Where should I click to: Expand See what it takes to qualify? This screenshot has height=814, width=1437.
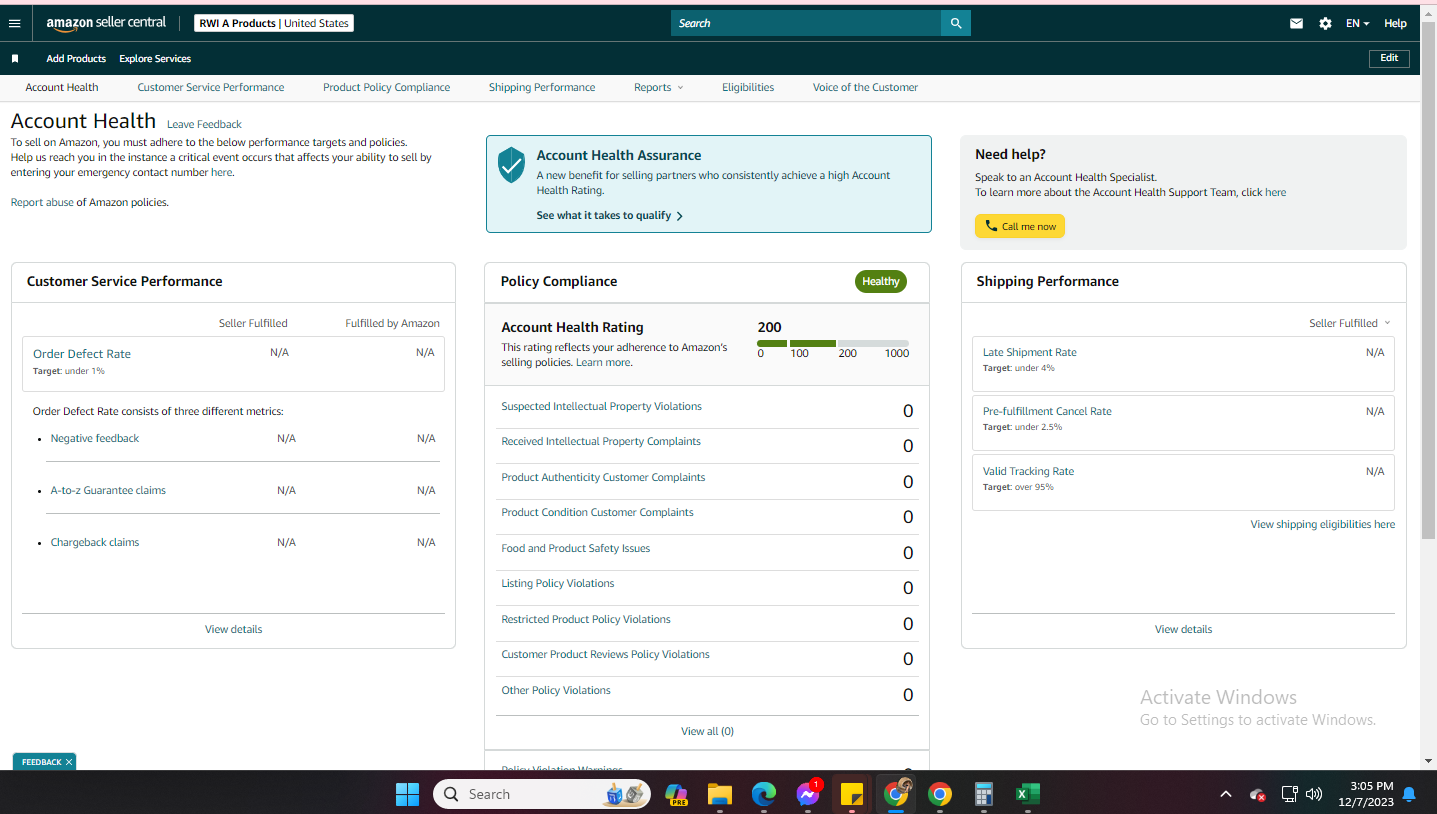(610, 215)
